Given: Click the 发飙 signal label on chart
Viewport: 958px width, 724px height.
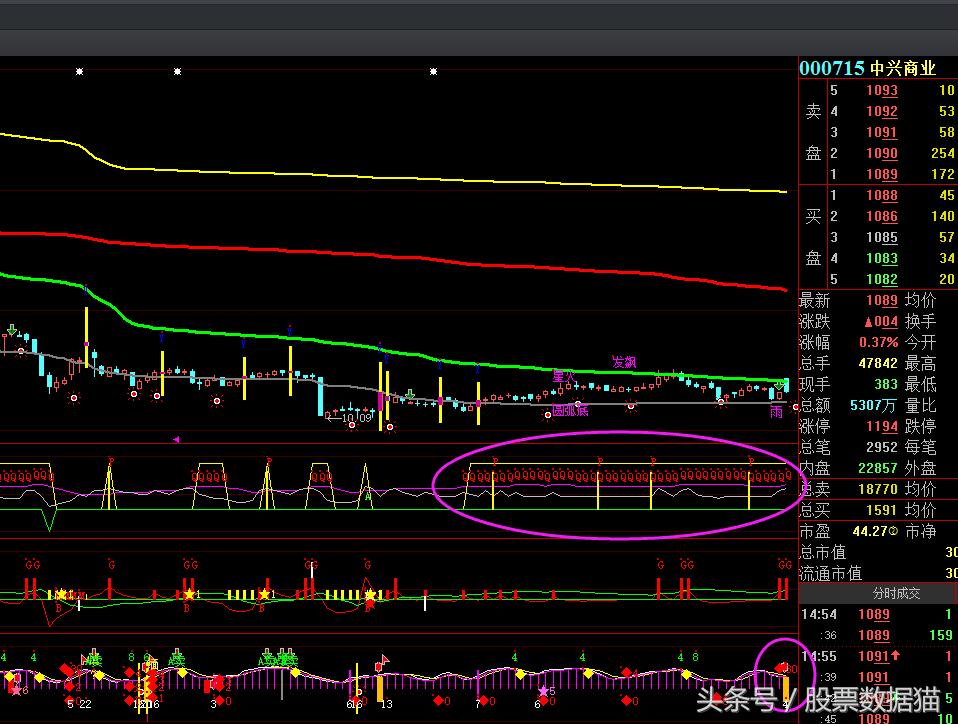Looking at the screenshot, I should [x=624, y=362].
